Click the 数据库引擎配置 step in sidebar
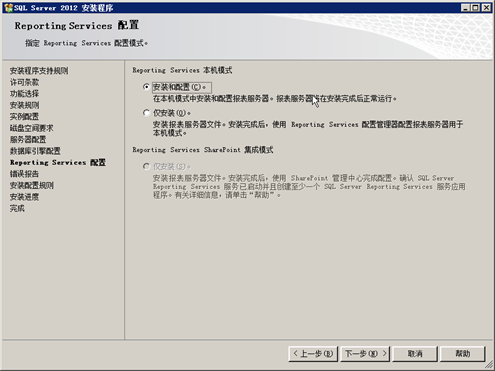495x371 pixels. tap(35, 151)
